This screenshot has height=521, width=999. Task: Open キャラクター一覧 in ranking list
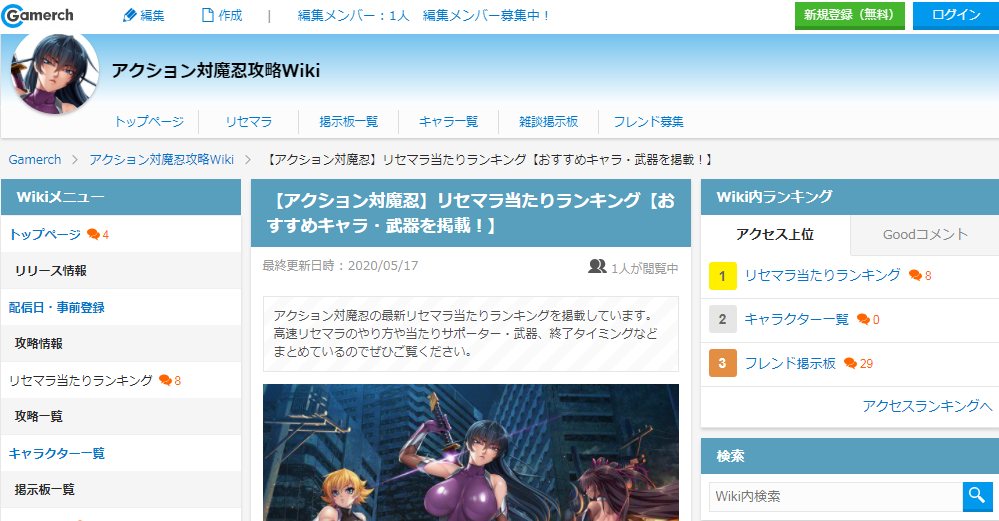click(x=796, y=319)
